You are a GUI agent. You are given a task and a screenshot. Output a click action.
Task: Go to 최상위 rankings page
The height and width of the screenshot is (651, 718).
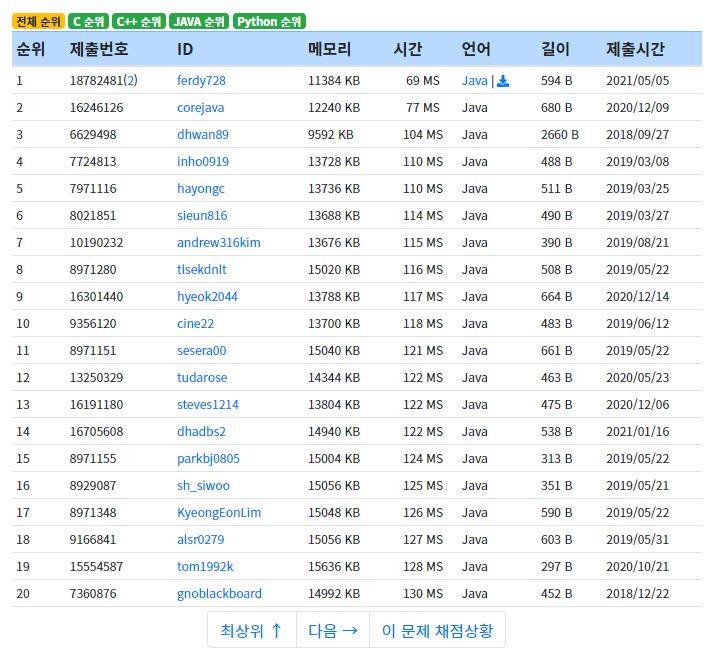tap(251, 630)
